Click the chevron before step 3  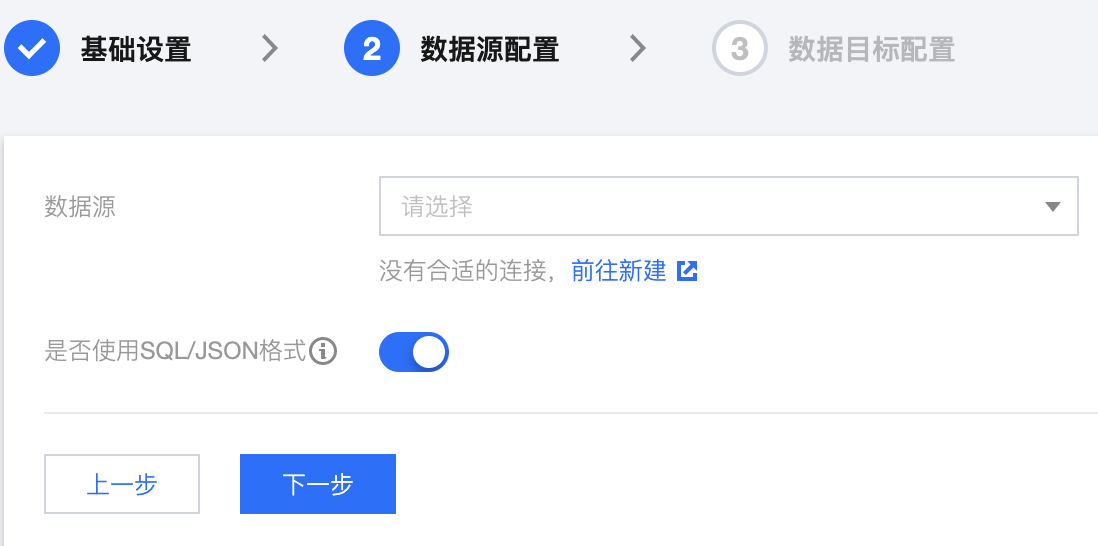tap(637, 48)
